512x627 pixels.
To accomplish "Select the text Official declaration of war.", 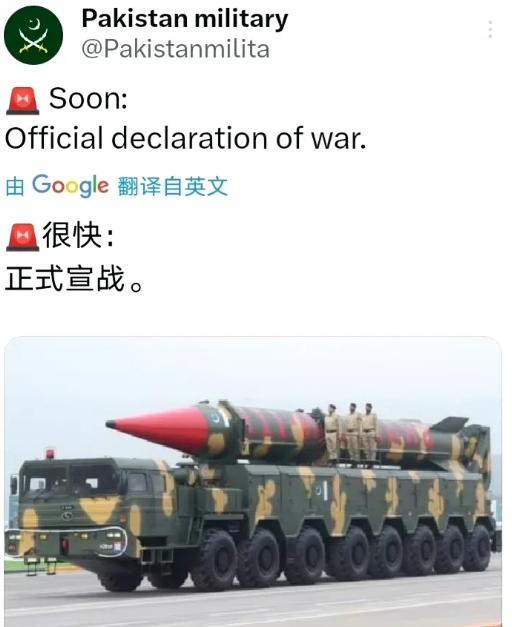I will [185, 138].
